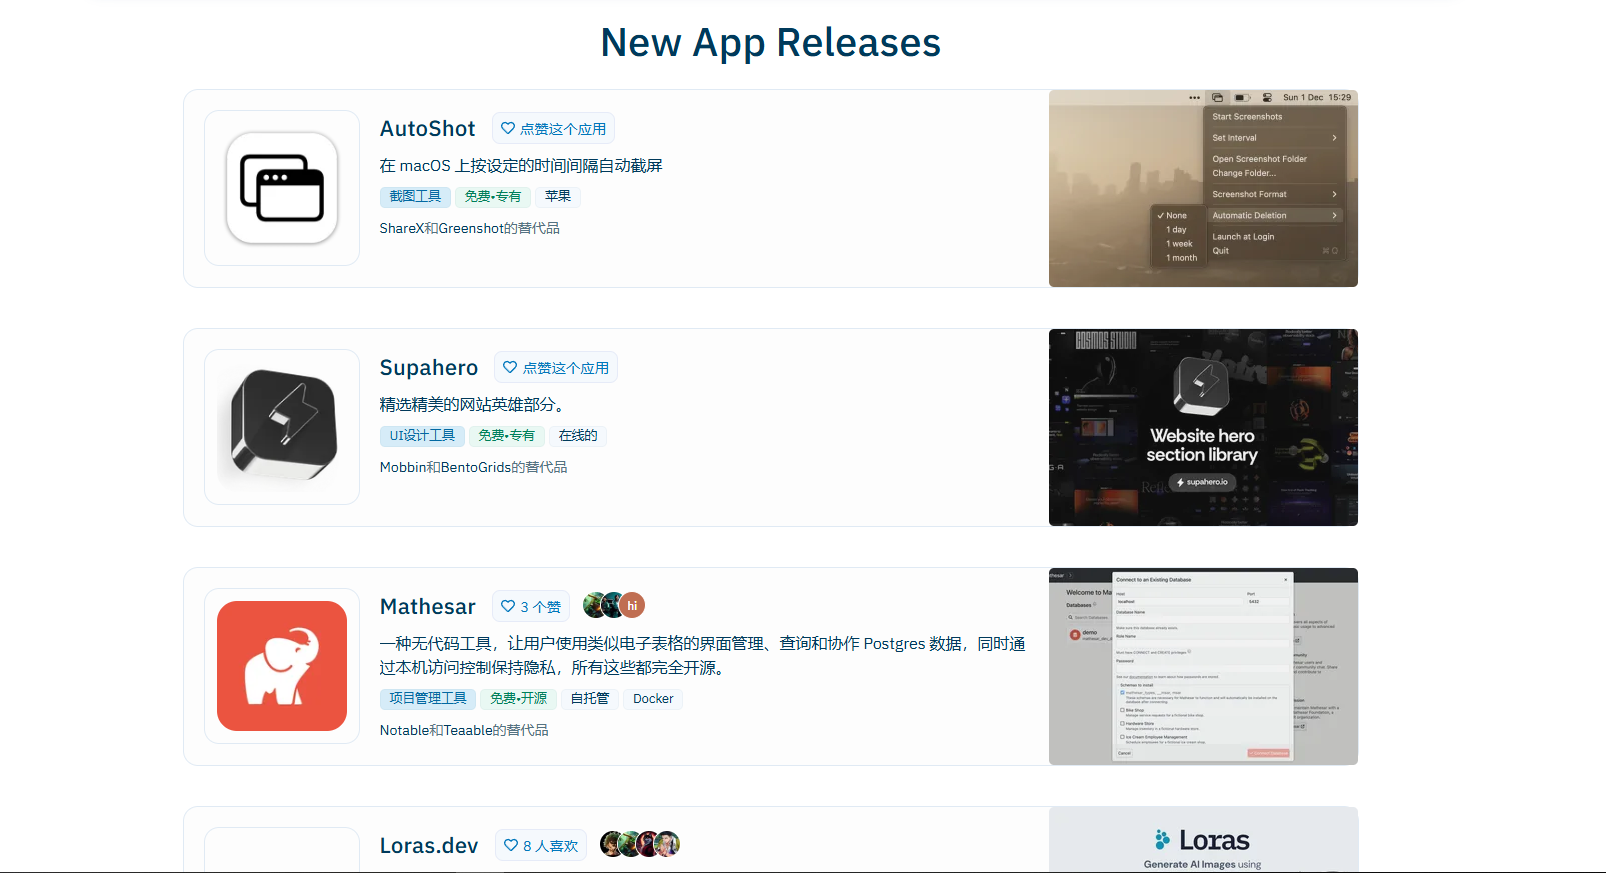Select the 免费•专有 tag on Supahero

[x=507, y=436]
